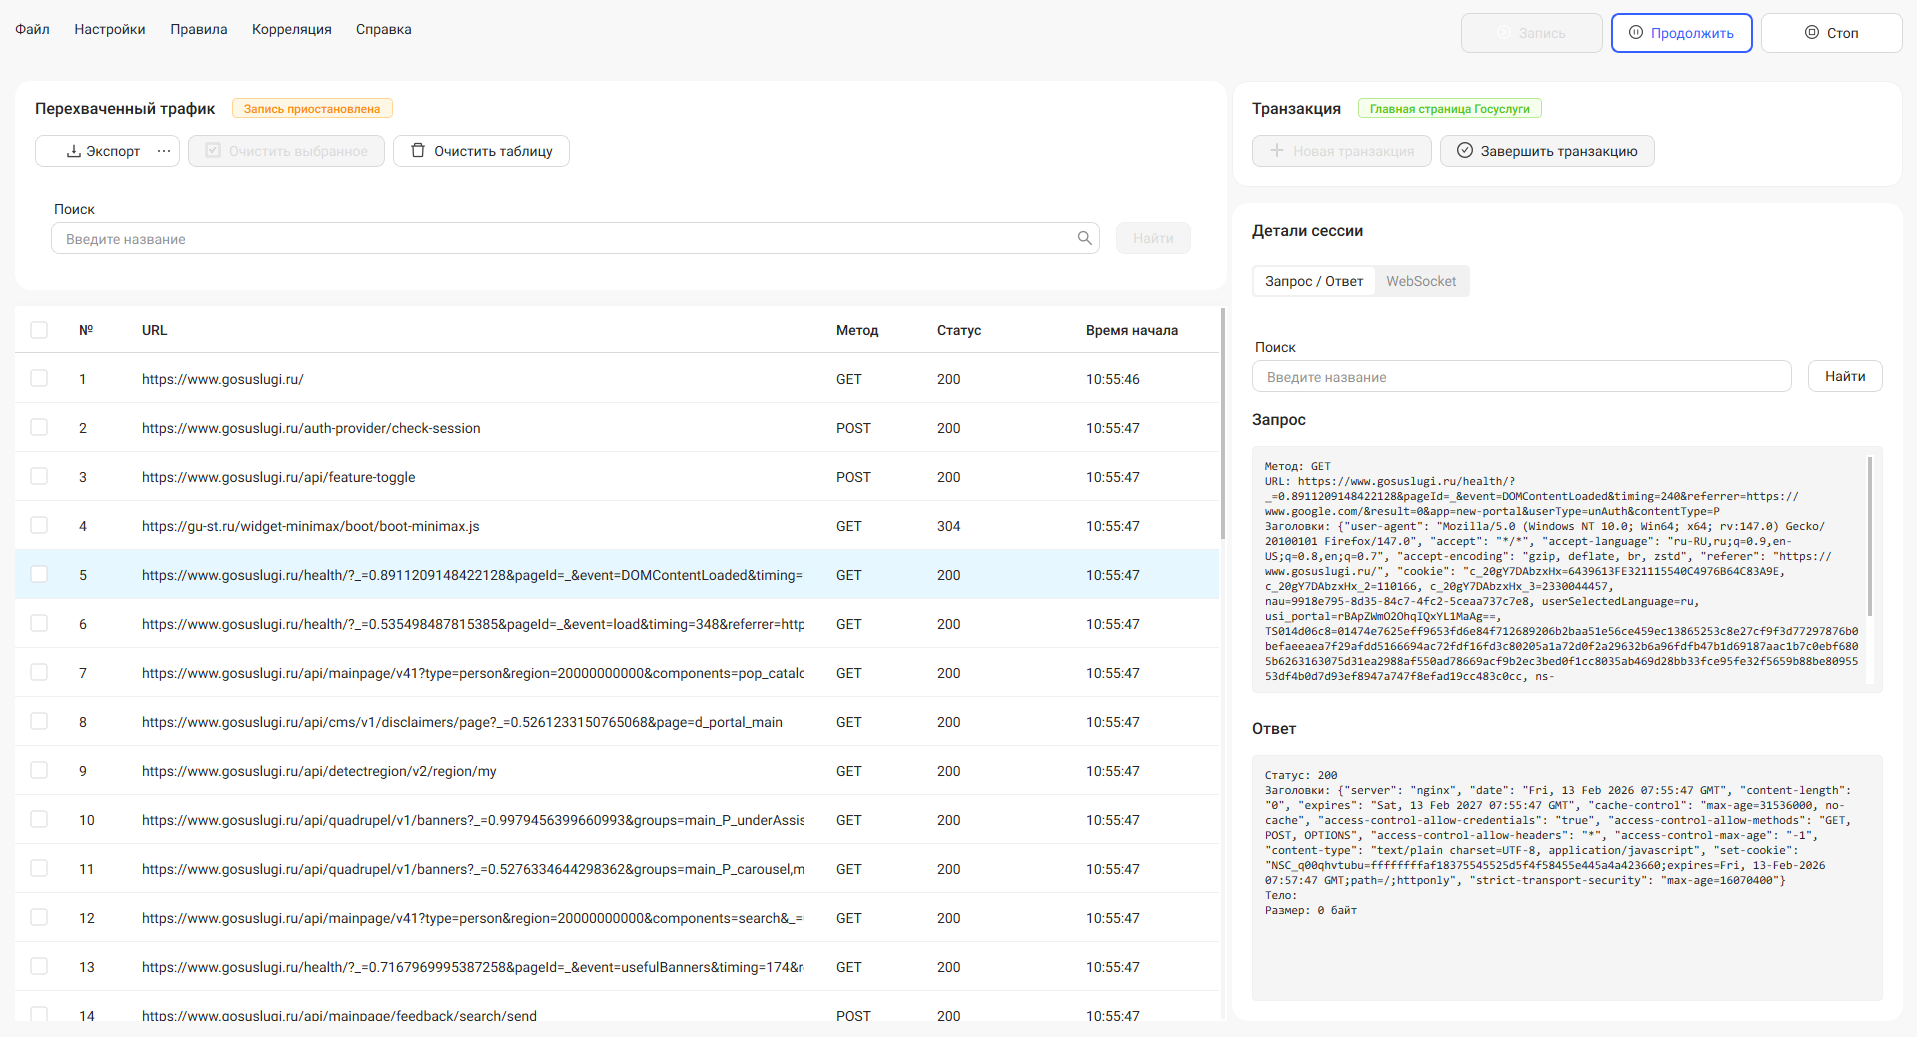The width and height of the screenshot is (1917, 1037).
Task: Select checkbox for row 4 boot-minimax.js
Action: click(x=39, y=526)
